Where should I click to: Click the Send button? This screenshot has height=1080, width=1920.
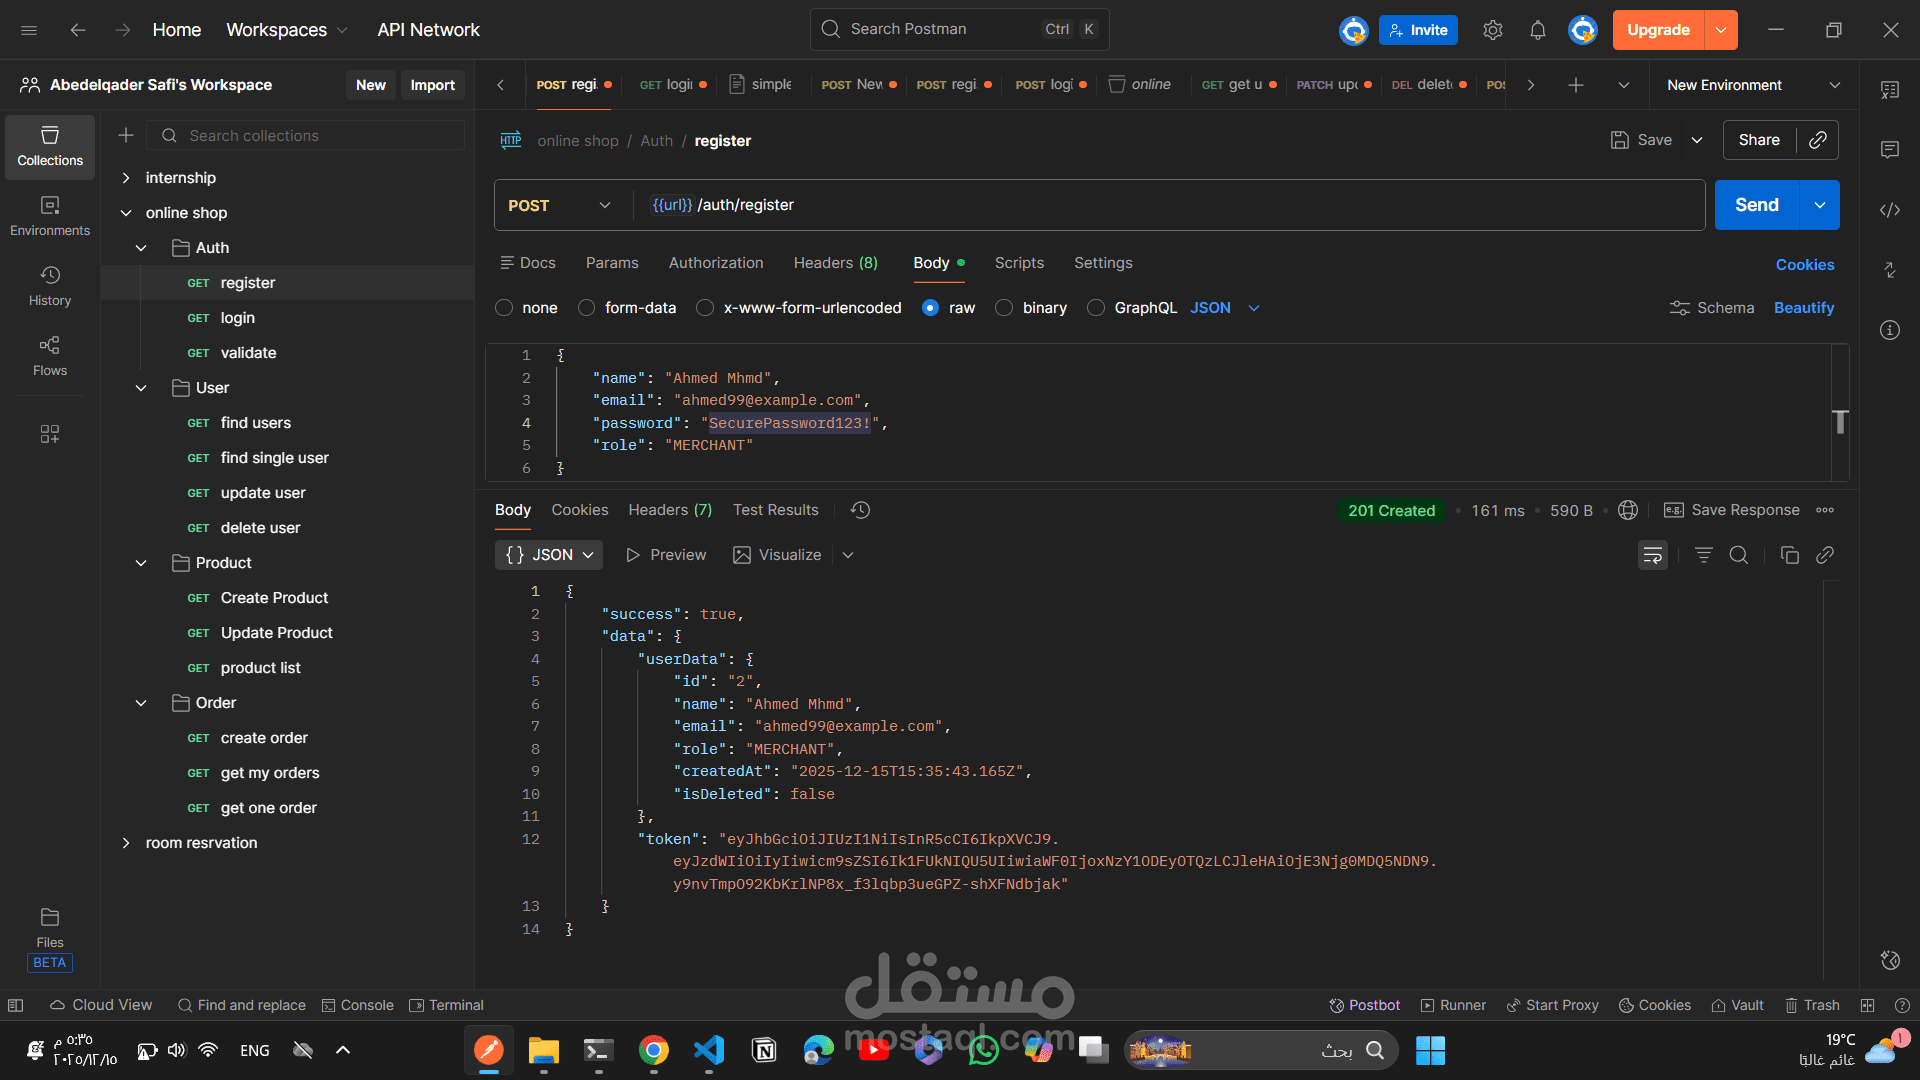click(x=1756, y=205)
